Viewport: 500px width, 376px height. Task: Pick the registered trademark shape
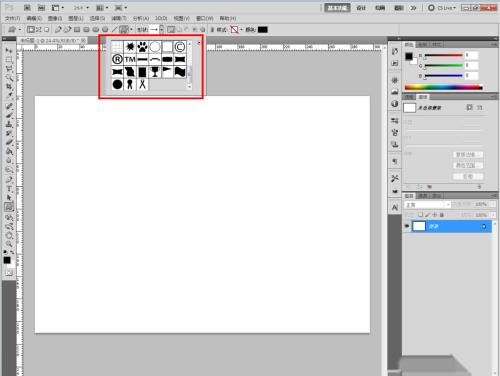[x=117, y=59]
